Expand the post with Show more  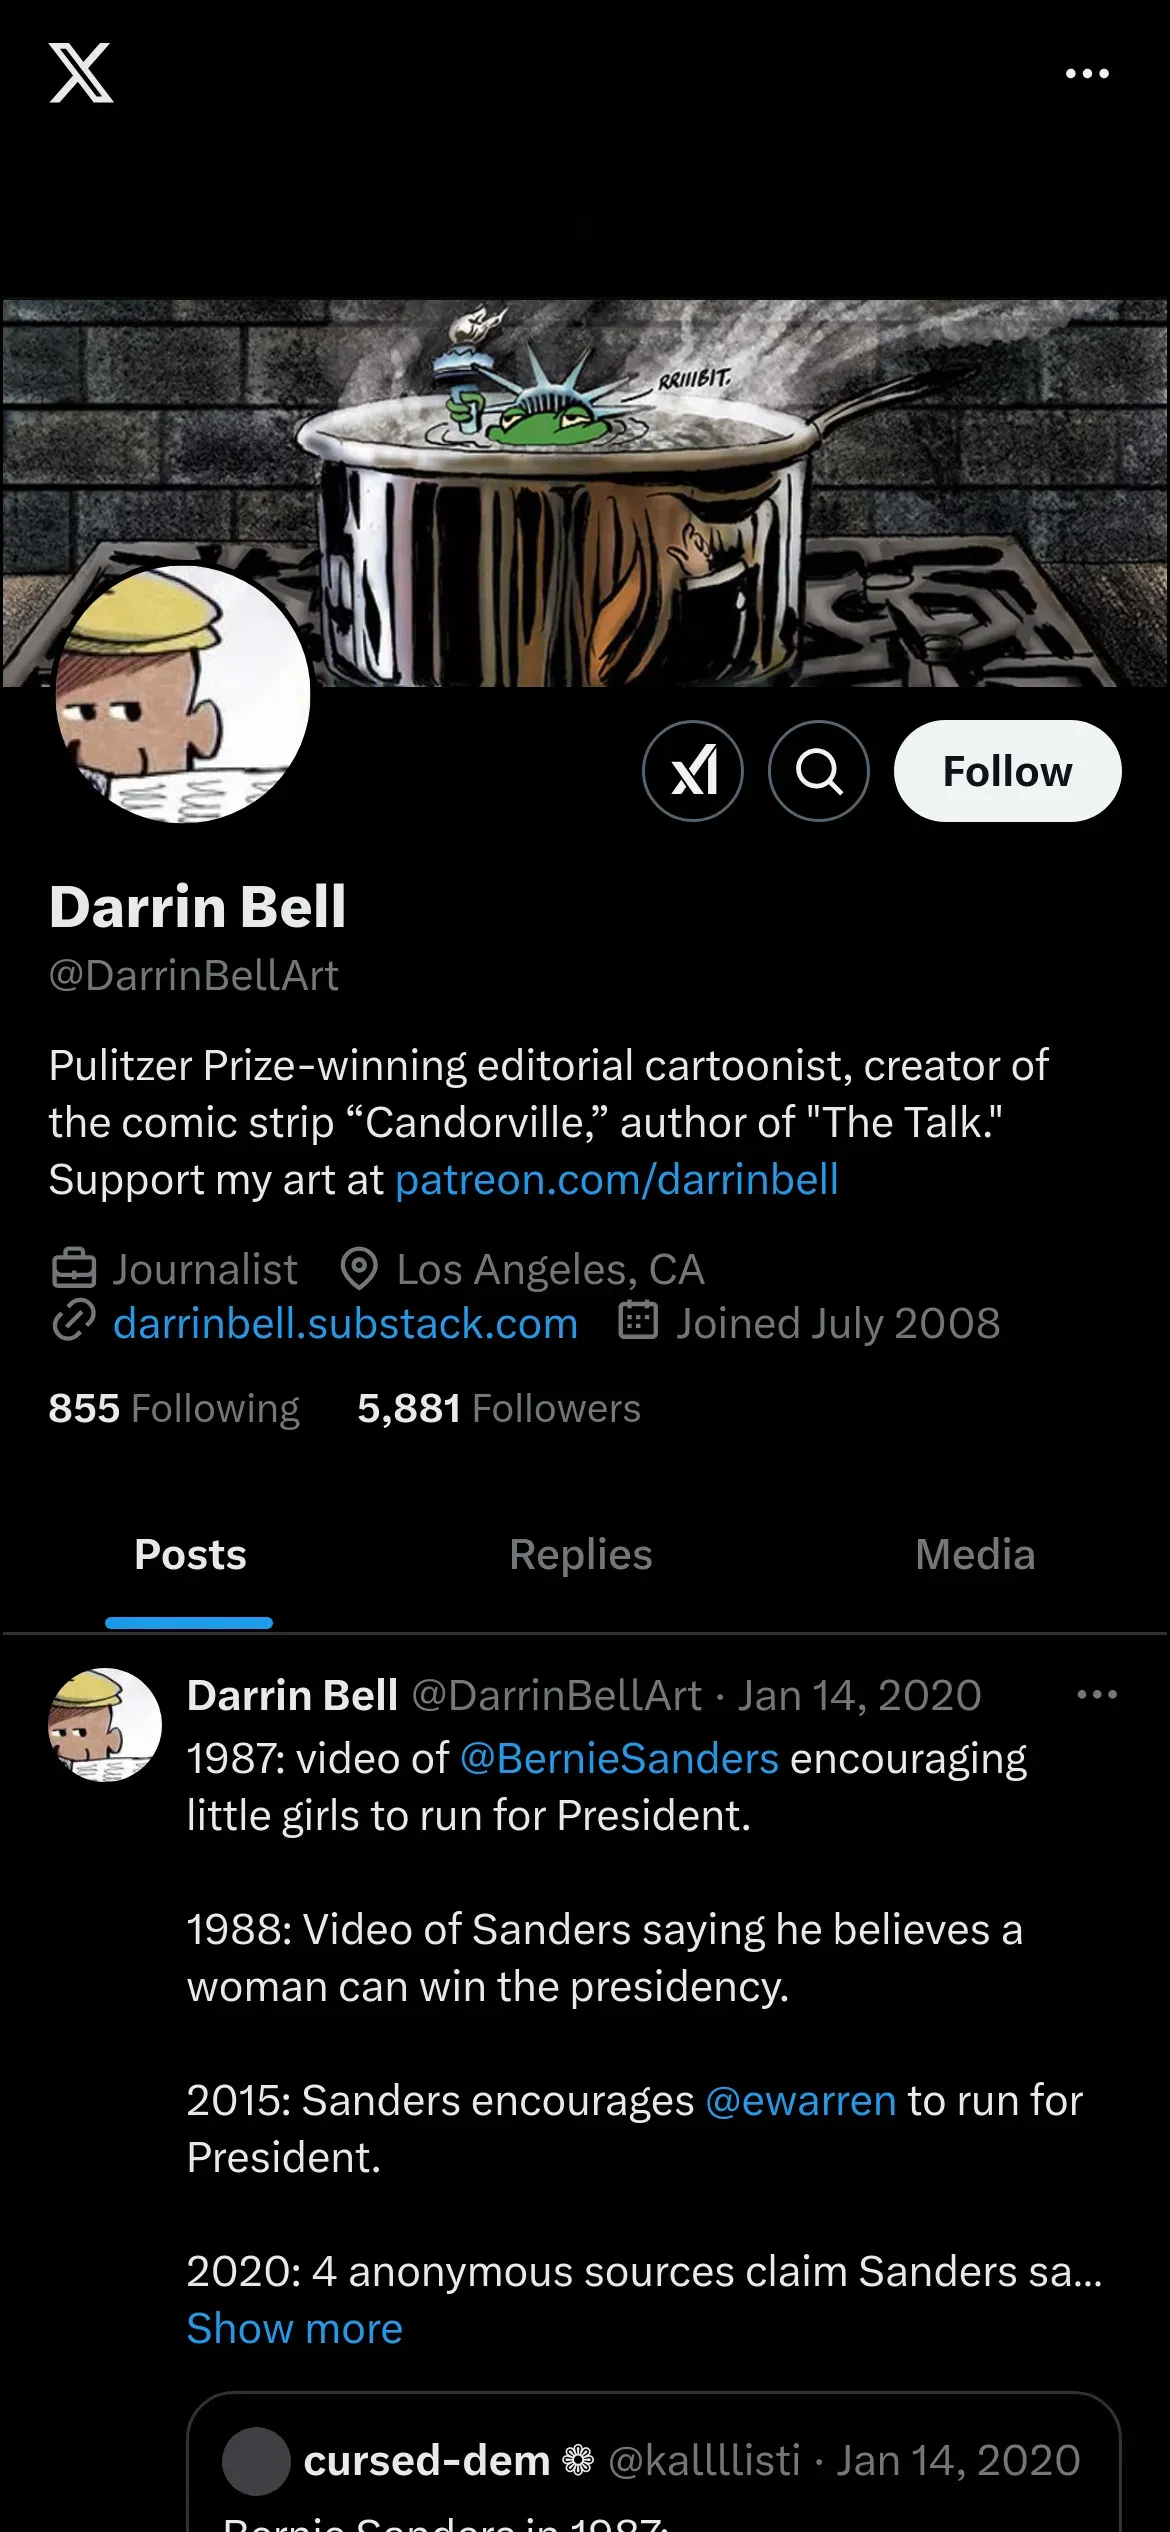(295, 2328)
